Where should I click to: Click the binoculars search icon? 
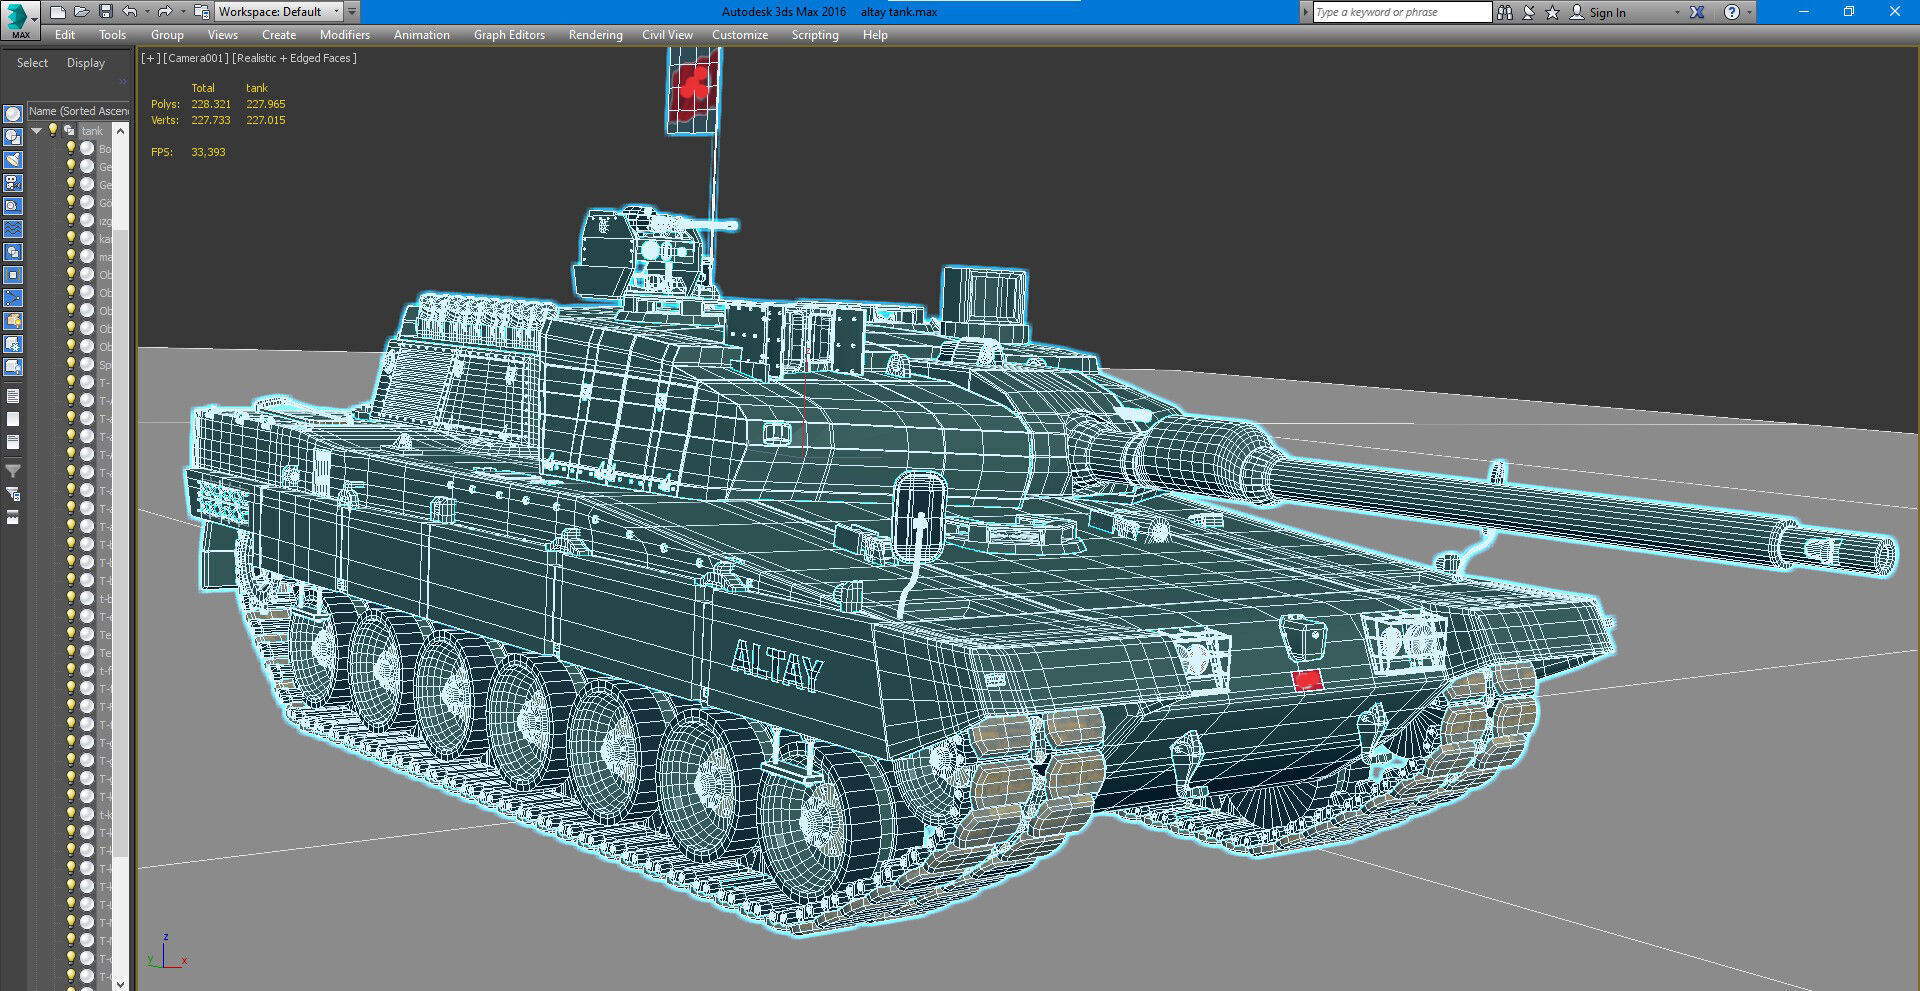(x=1505, y=12)
